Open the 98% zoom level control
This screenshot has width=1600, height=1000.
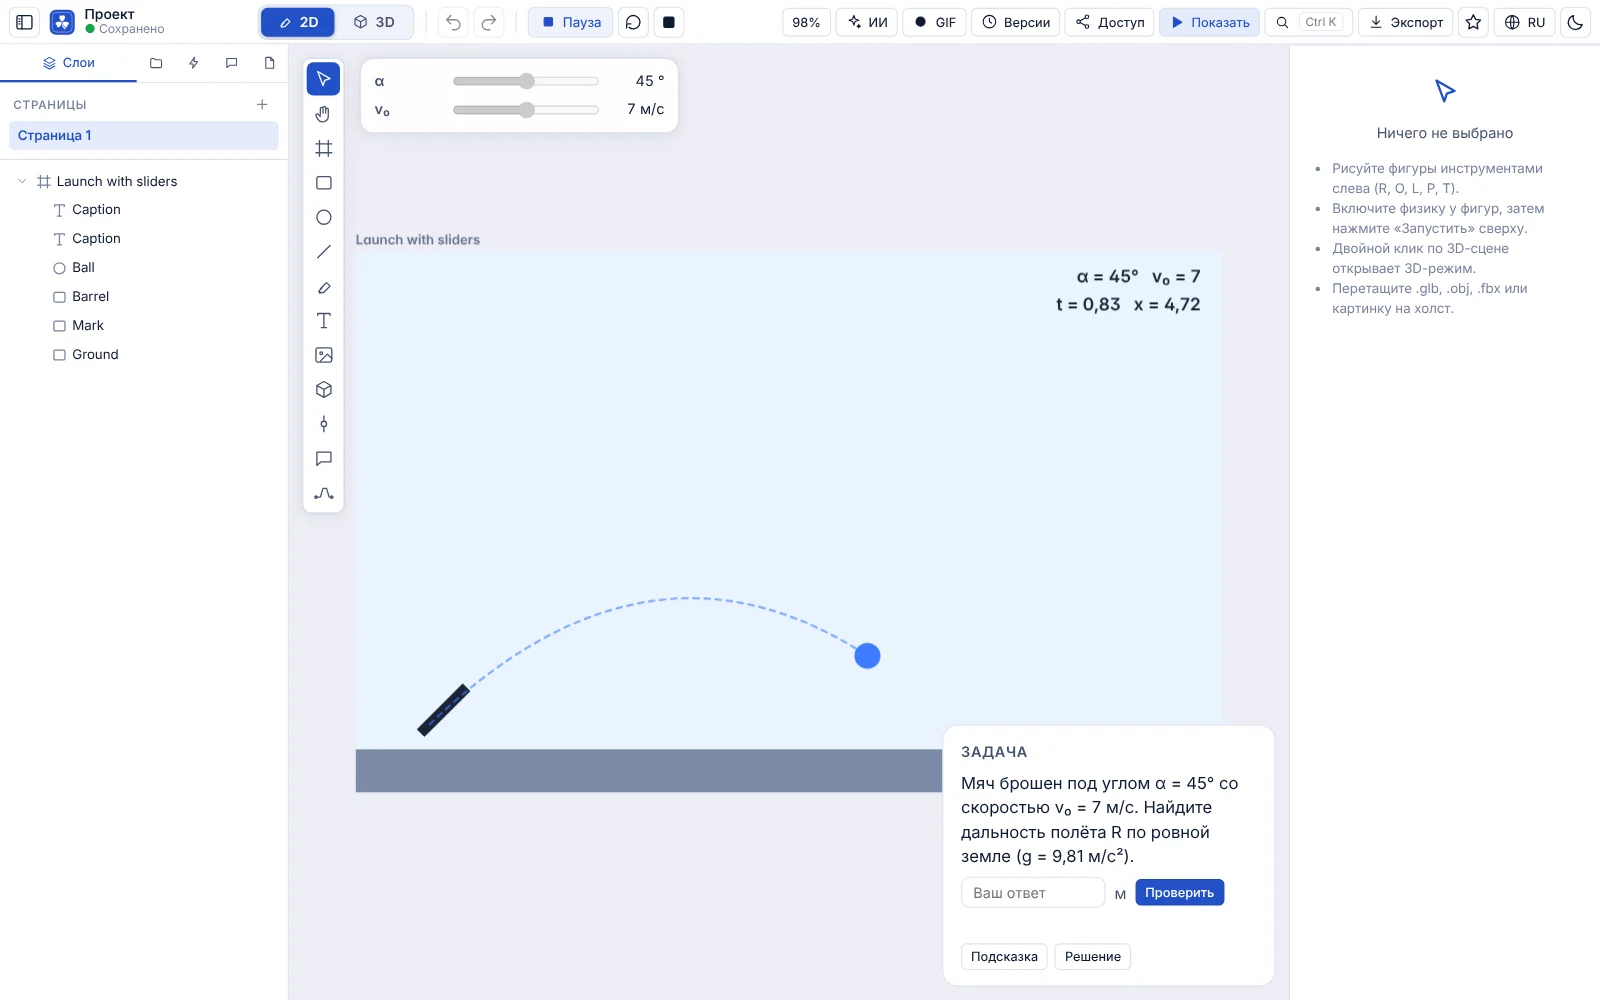[x=806, y=22]
